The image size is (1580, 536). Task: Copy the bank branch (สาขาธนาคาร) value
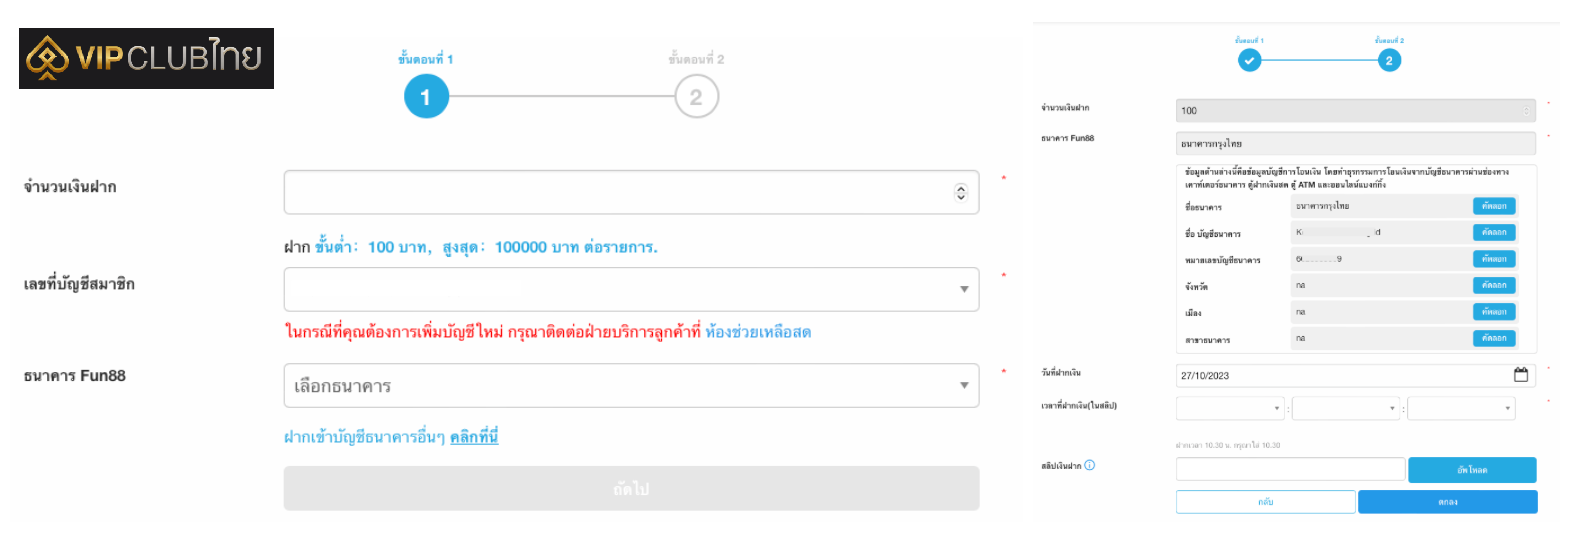click(1494, 338)
